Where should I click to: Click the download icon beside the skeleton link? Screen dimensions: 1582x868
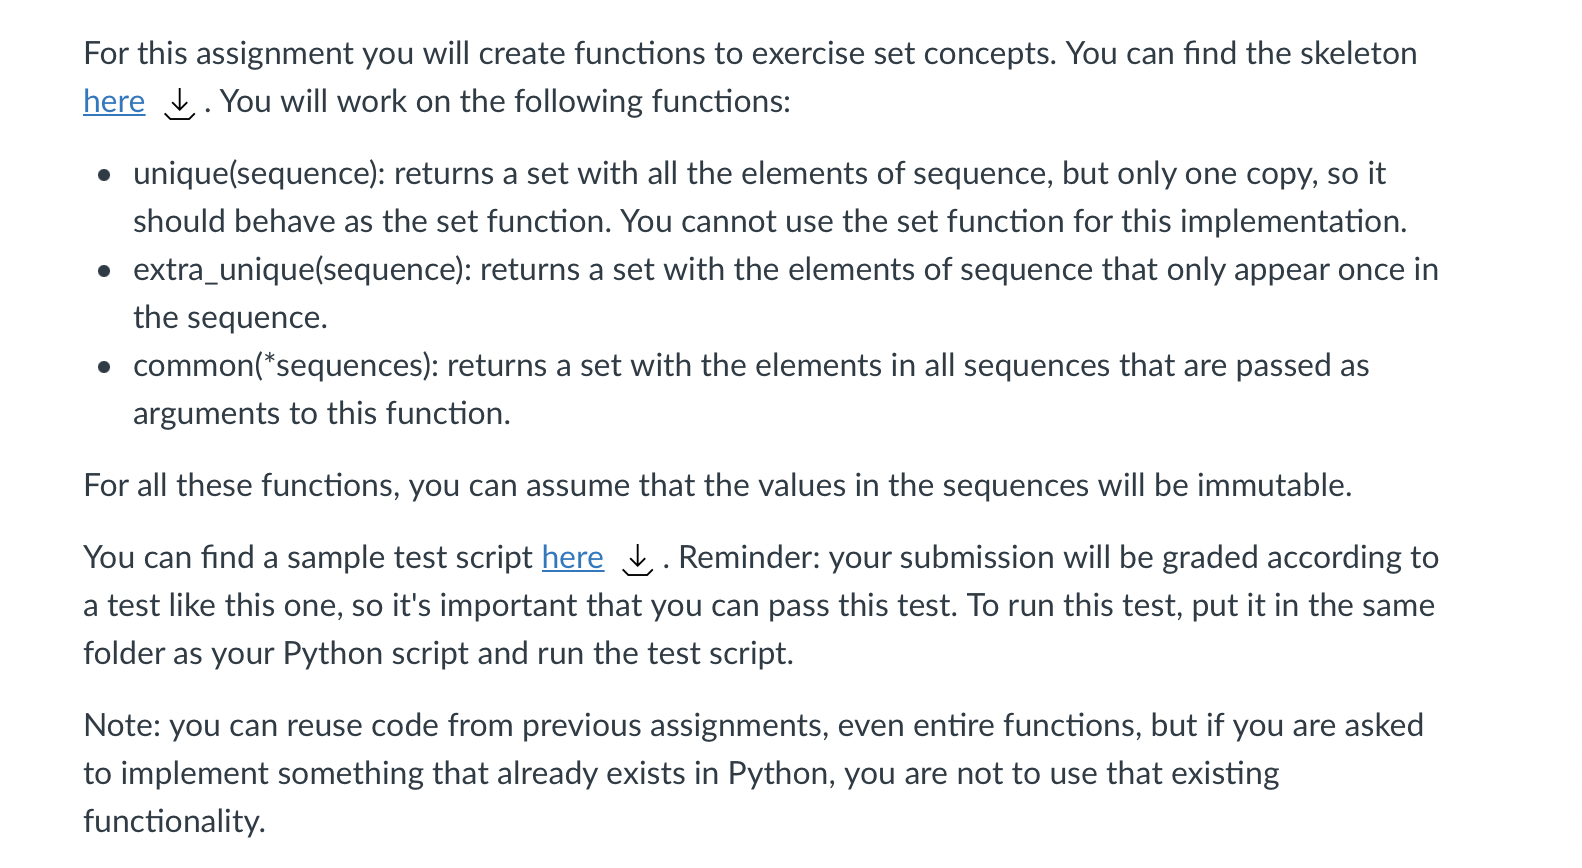point(179,103)
